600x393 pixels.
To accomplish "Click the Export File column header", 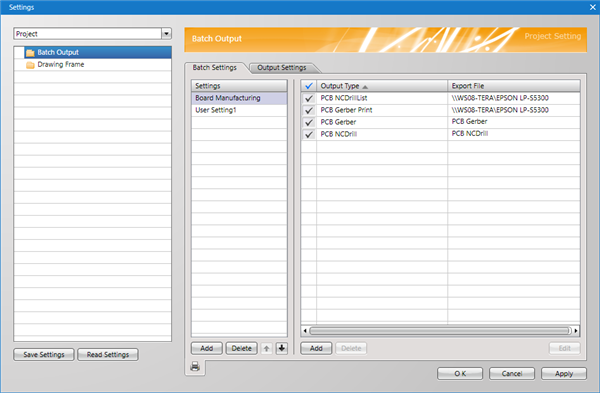I will click(x=514, y=86).
